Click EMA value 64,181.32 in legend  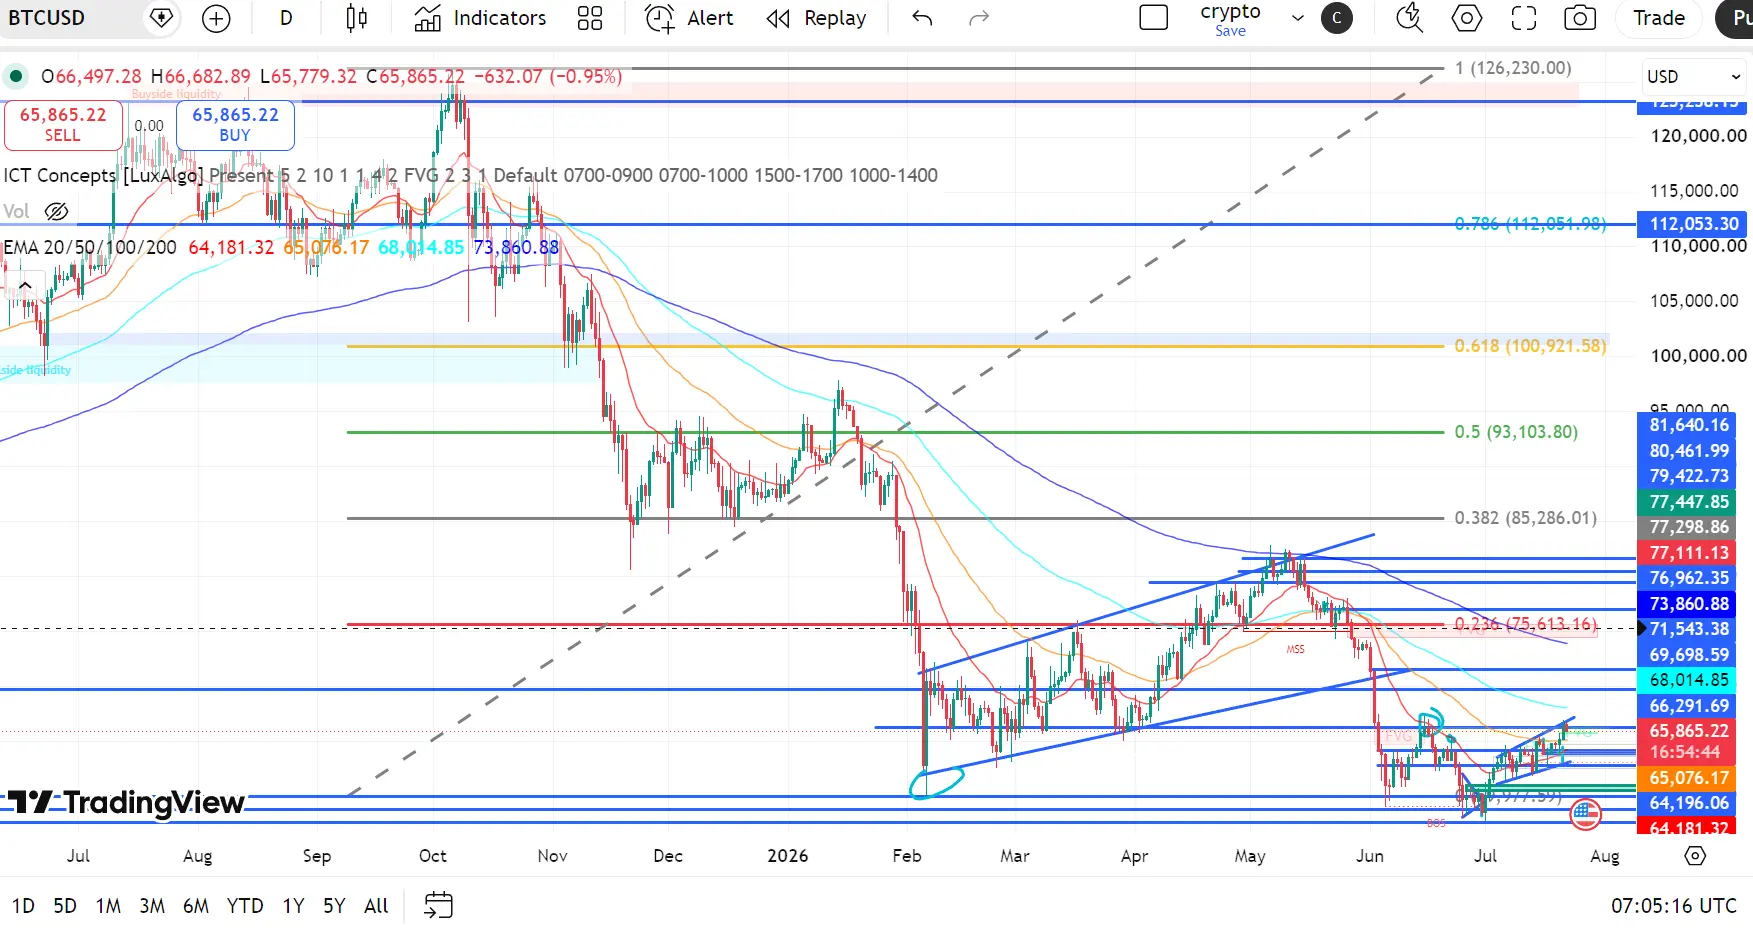231,247
